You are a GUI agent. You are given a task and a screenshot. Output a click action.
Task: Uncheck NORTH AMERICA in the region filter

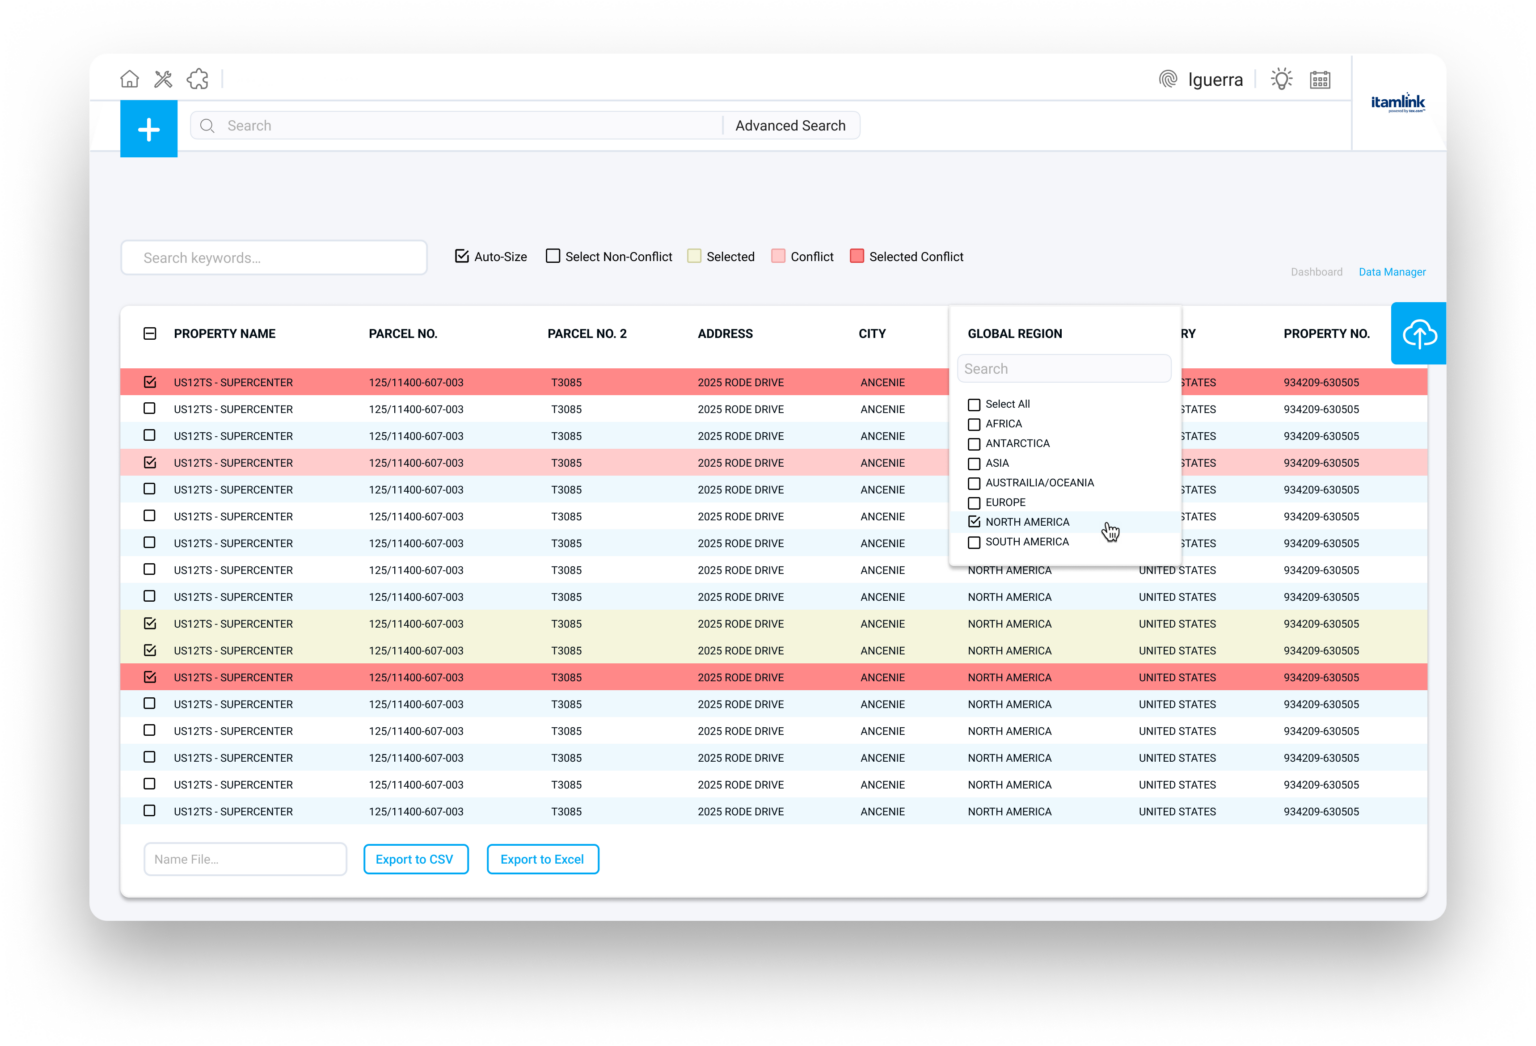tap(974, 521)
